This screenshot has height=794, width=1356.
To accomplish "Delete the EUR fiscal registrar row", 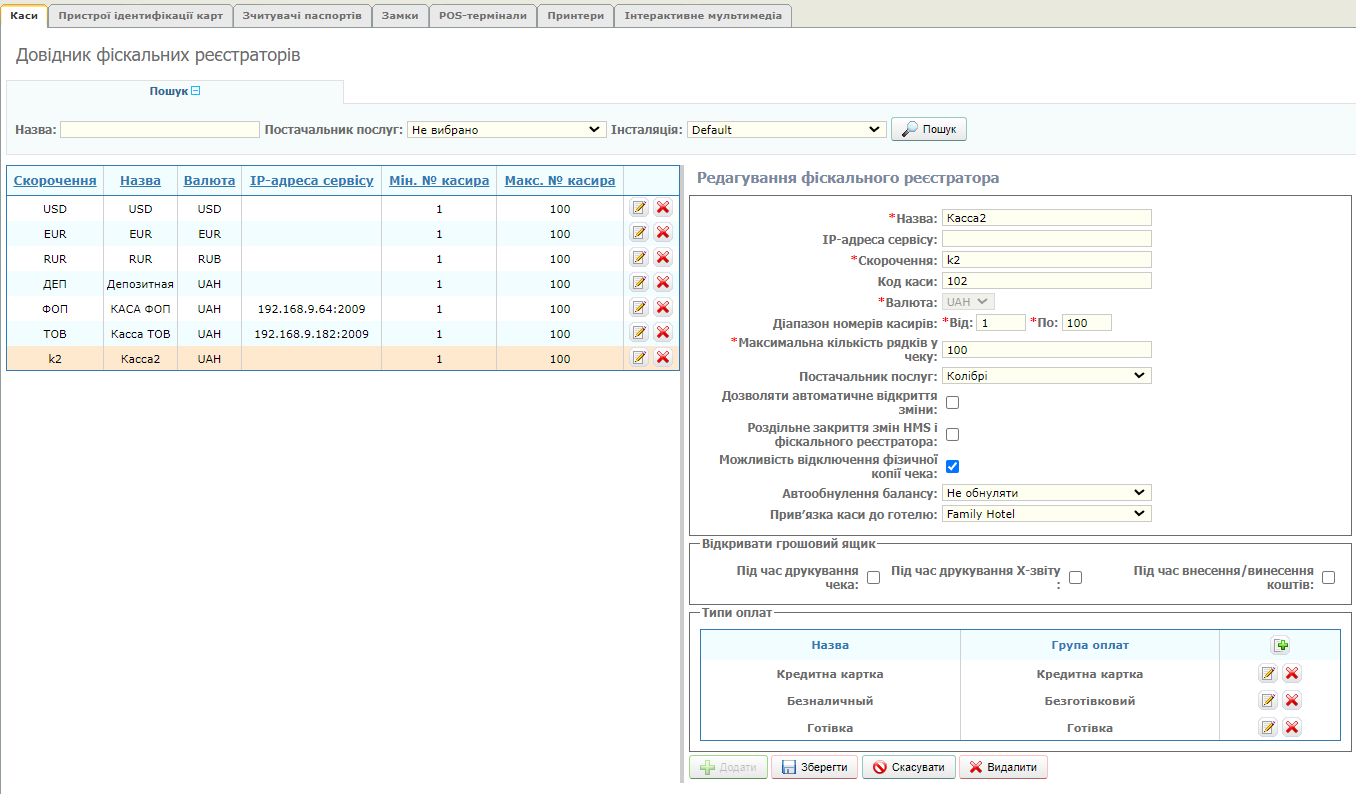I will [662, 233].
